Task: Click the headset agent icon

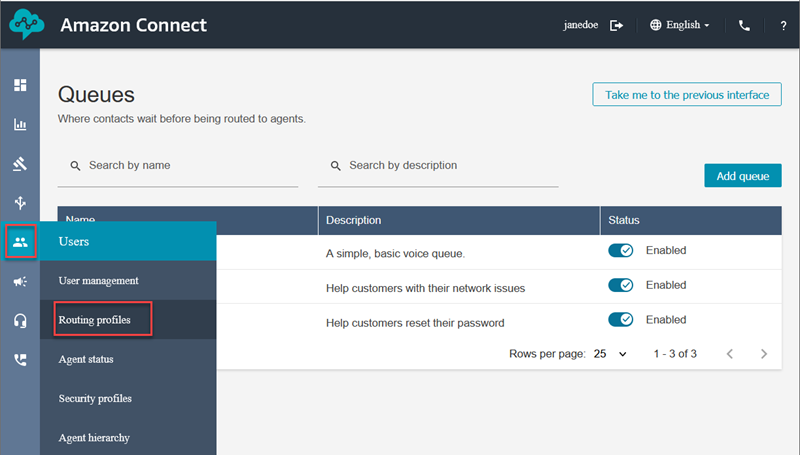Action: (x=19, y=321)
